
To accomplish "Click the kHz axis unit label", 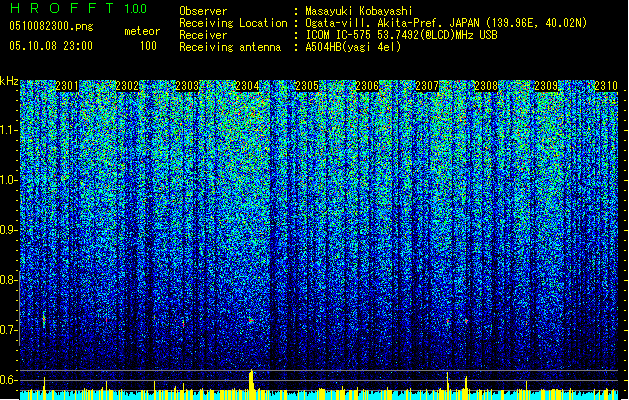I will 9,81.
